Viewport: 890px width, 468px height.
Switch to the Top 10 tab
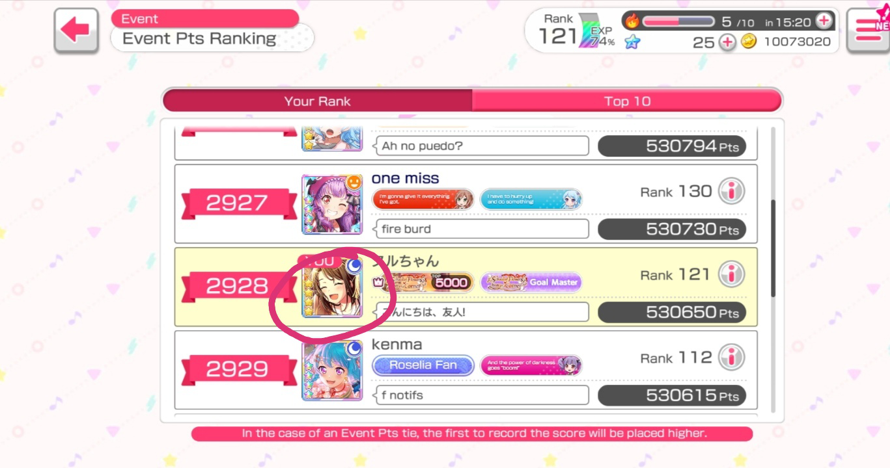tap(627, 101)
